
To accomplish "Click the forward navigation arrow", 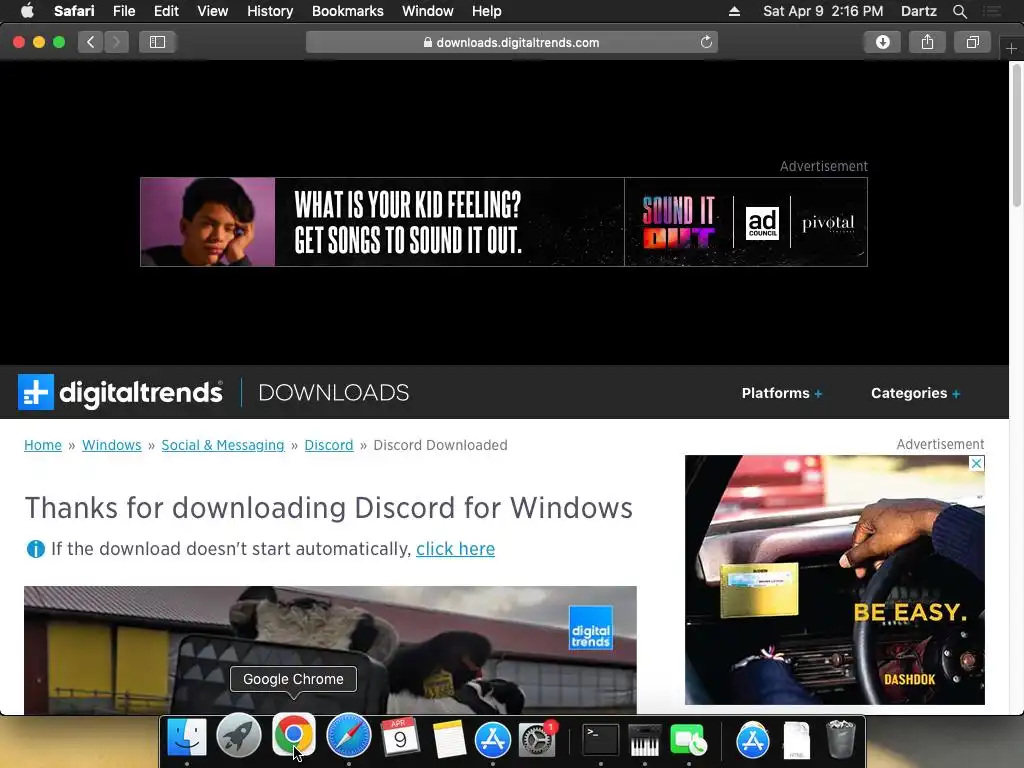I will point(116,42).
